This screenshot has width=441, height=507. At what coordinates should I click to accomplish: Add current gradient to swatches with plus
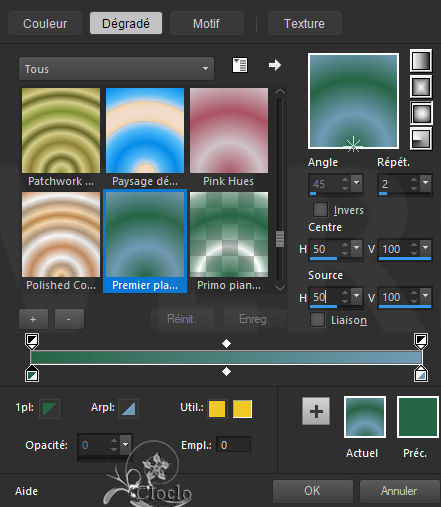click(316, 411)
